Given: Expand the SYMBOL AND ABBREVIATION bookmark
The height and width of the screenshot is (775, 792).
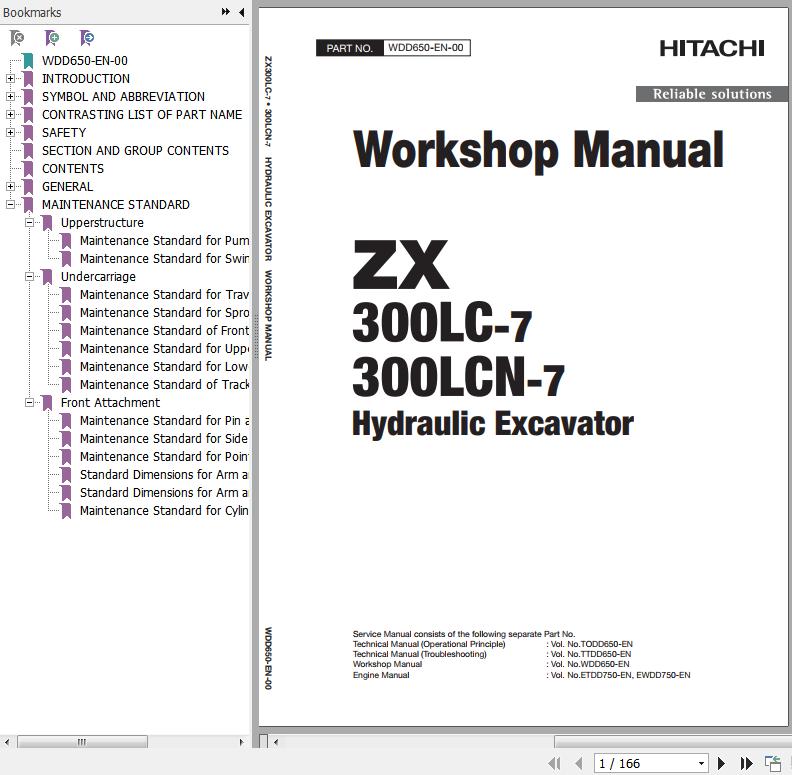Looking at the screenshot, I should 10,96.
